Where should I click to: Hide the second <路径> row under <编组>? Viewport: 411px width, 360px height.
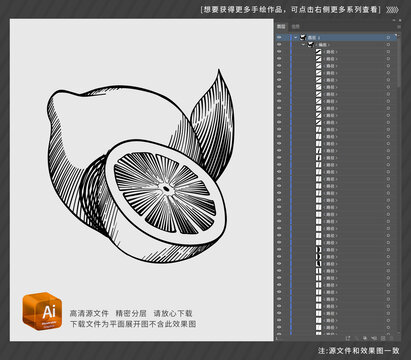click(x=279, y=59)
